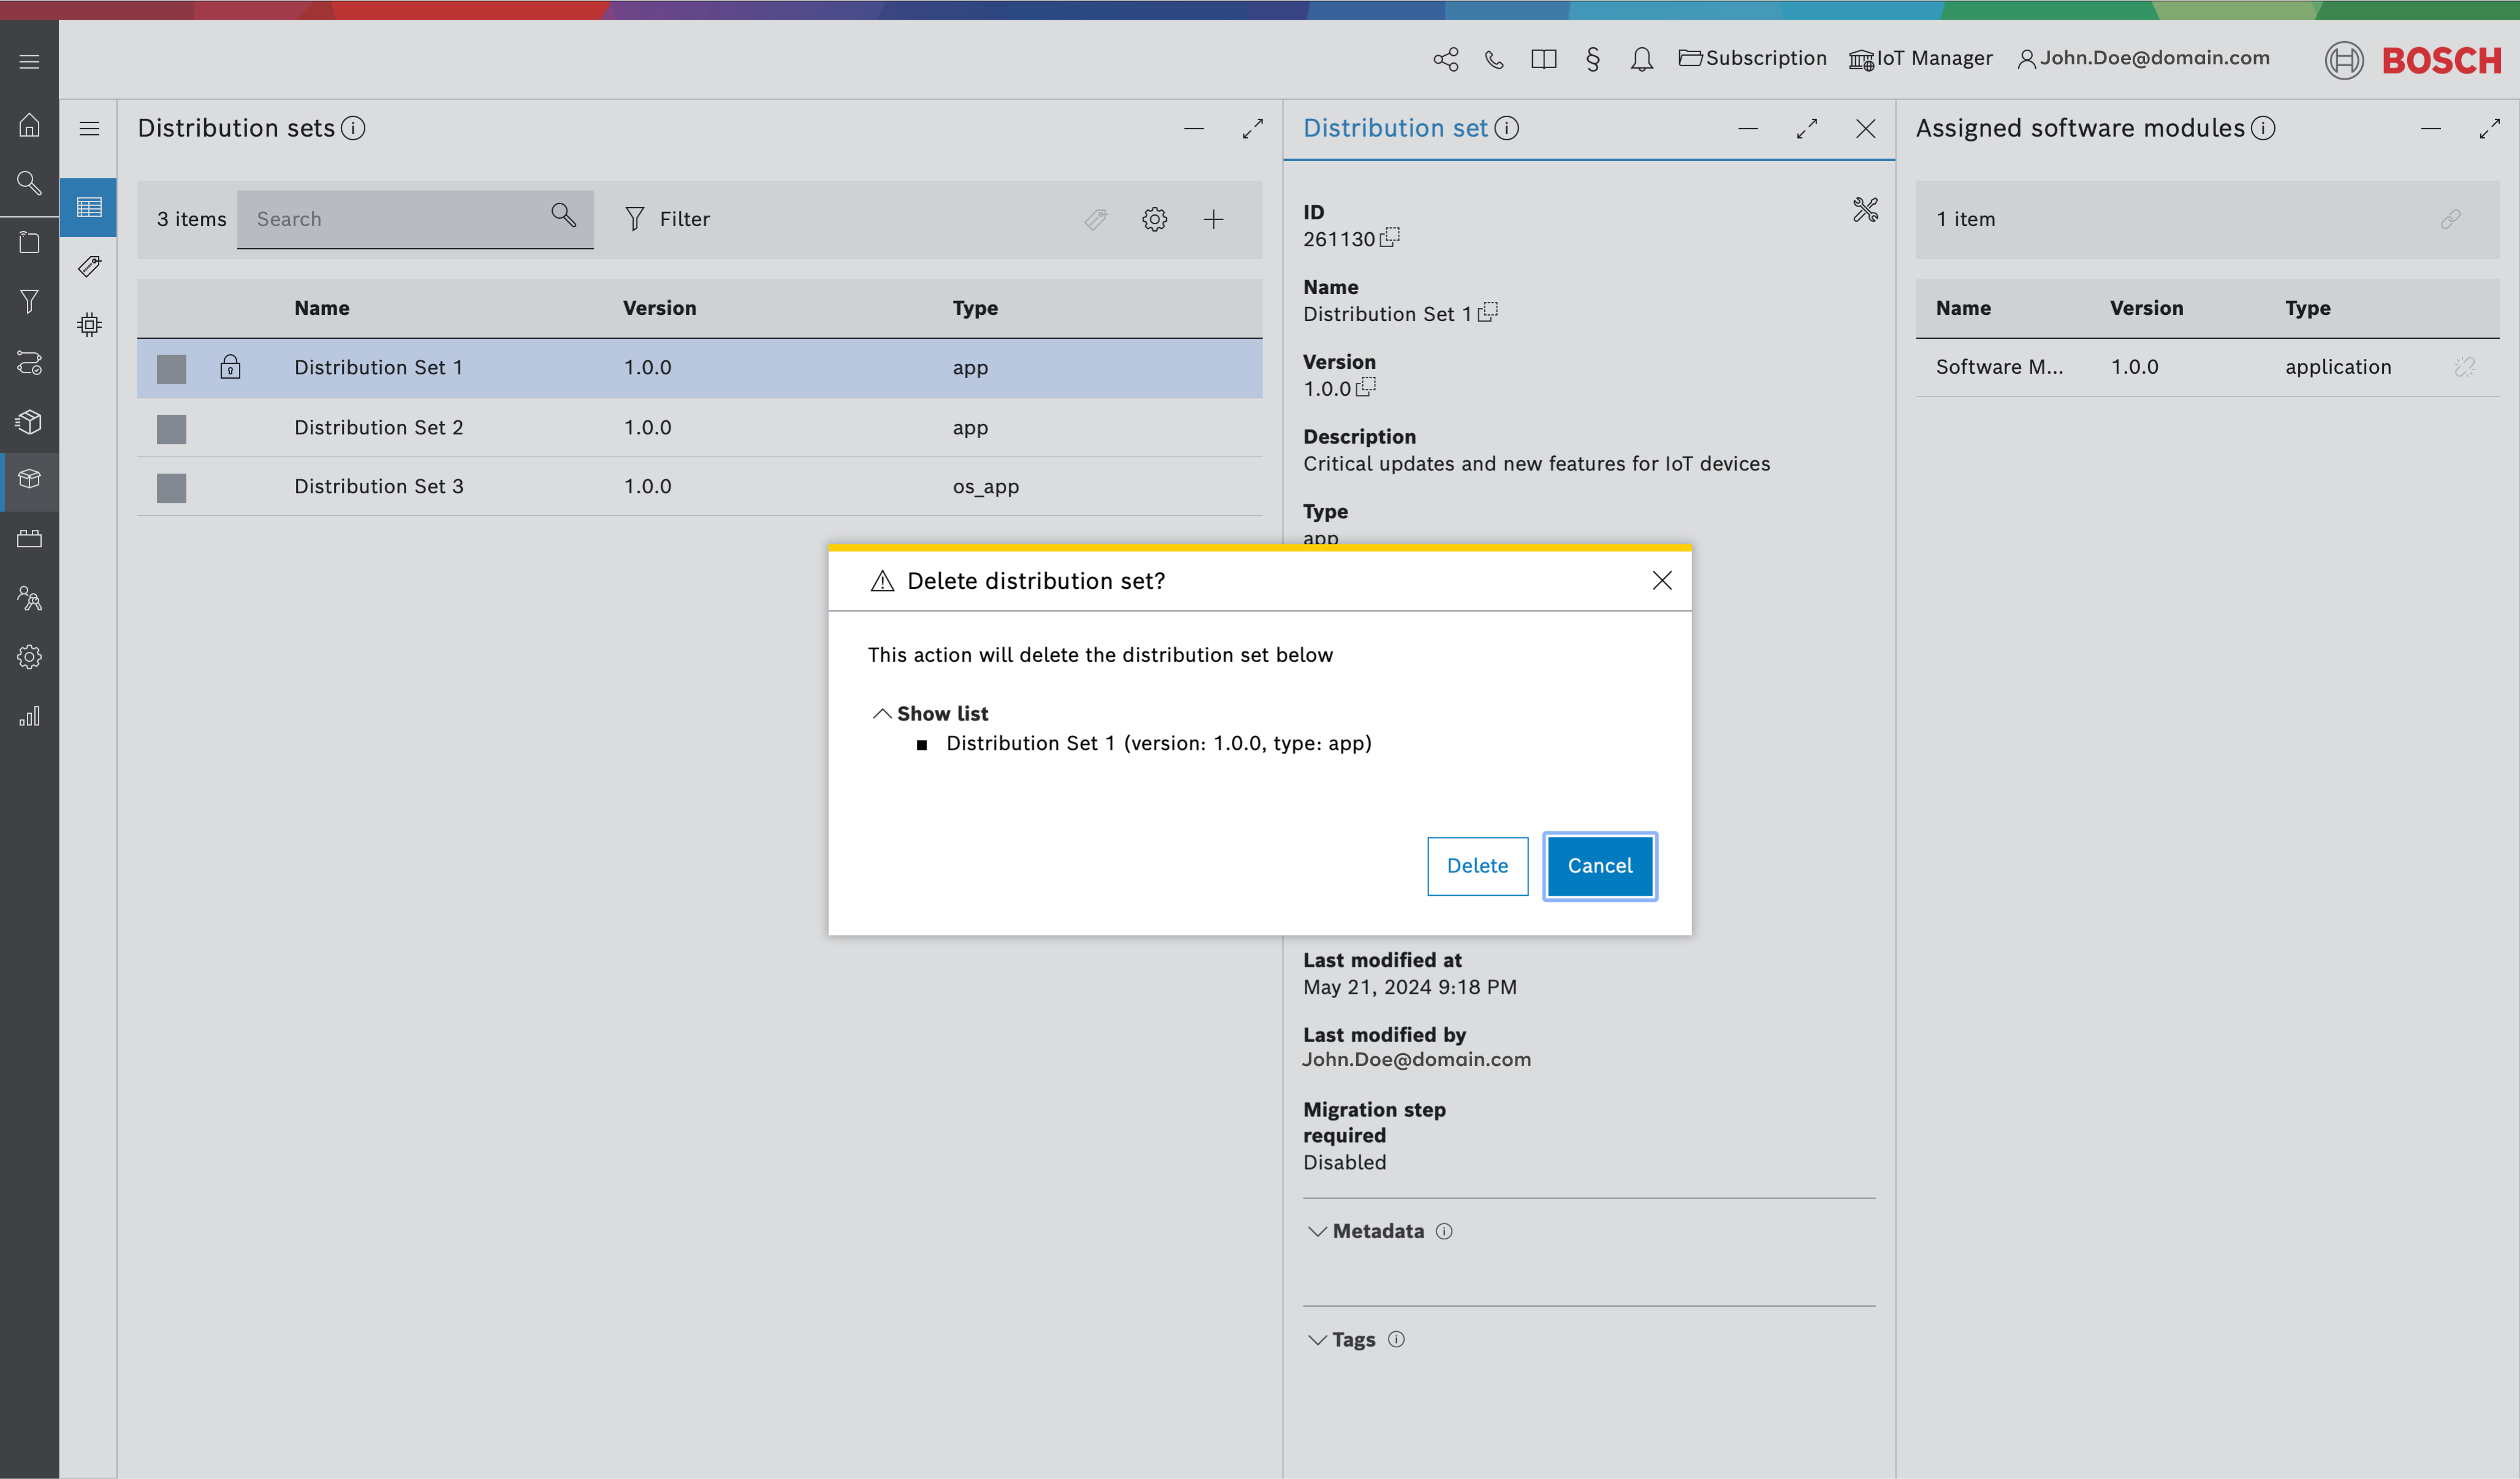This screenshot has height=1479, width=2520.
Task: Click the edit tools icon in details panel
Action: [1865, 209]
